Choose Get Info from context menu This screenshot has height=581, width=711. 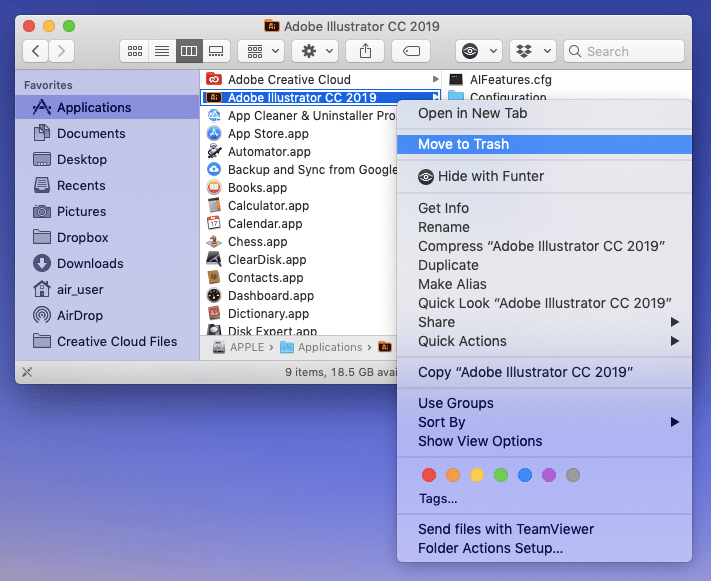point(544,208)
